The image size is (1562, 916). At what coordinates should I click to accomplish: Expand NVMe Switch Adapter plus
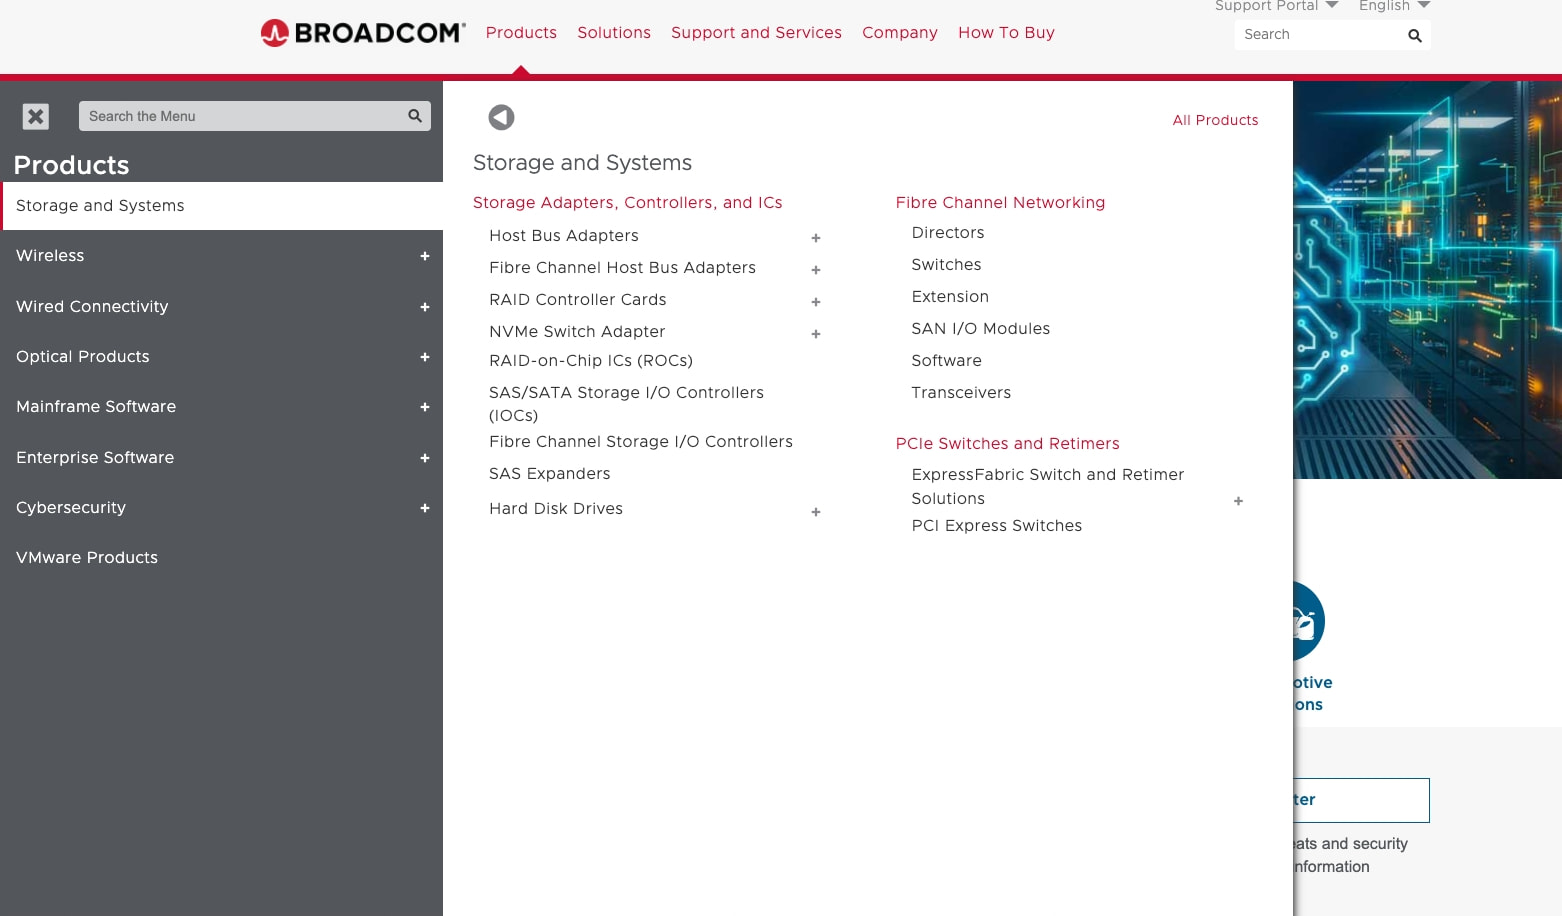point(816,334)
